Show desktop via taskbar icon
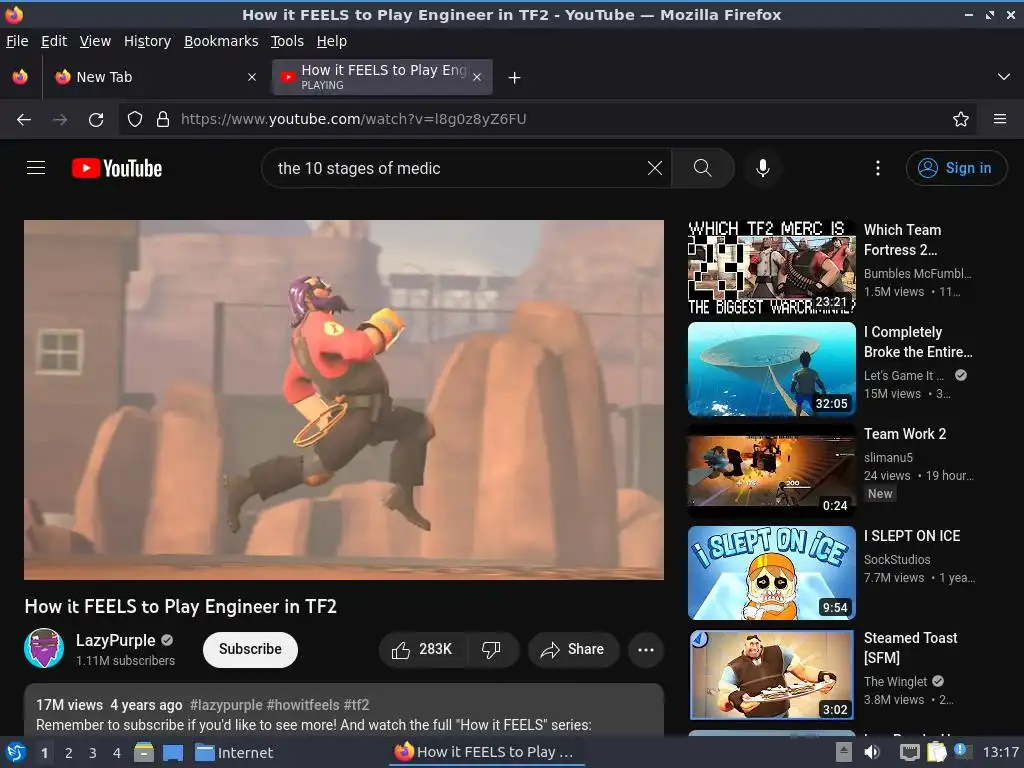Viewport: 1024px width, 768px height. (x=173, y=752)
